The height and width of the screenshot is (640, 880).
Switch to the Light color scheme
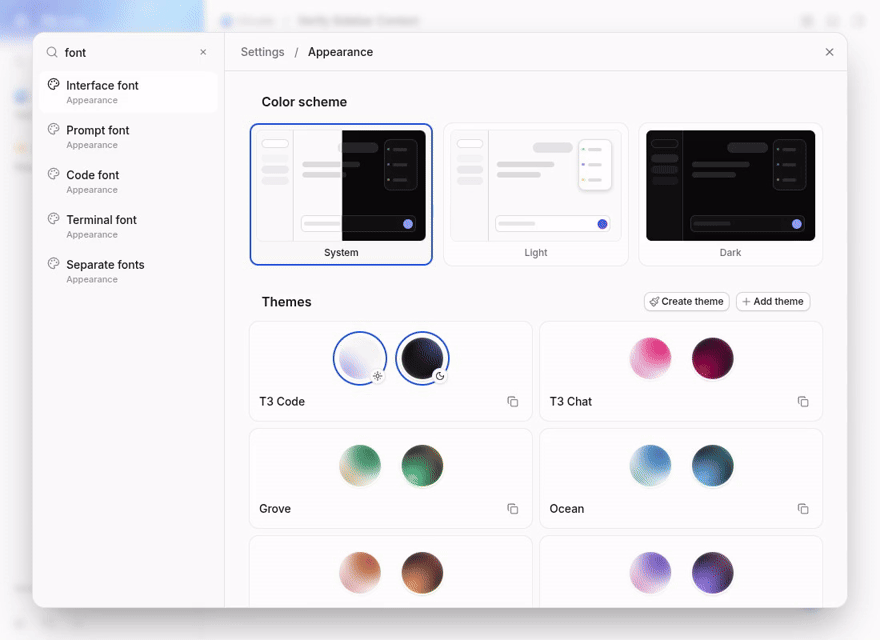coord(536,194)
